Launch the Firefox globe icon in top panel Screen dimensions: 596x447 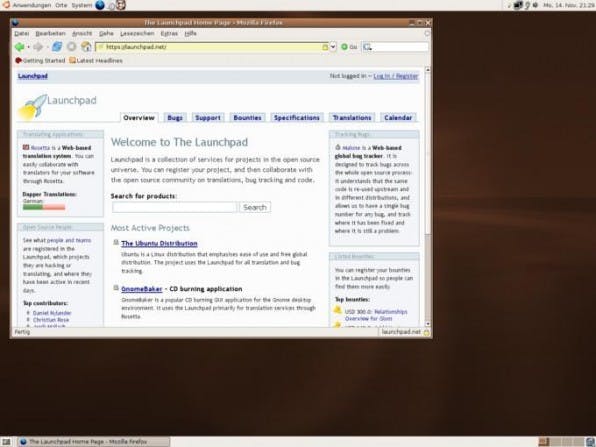(100, 5)
